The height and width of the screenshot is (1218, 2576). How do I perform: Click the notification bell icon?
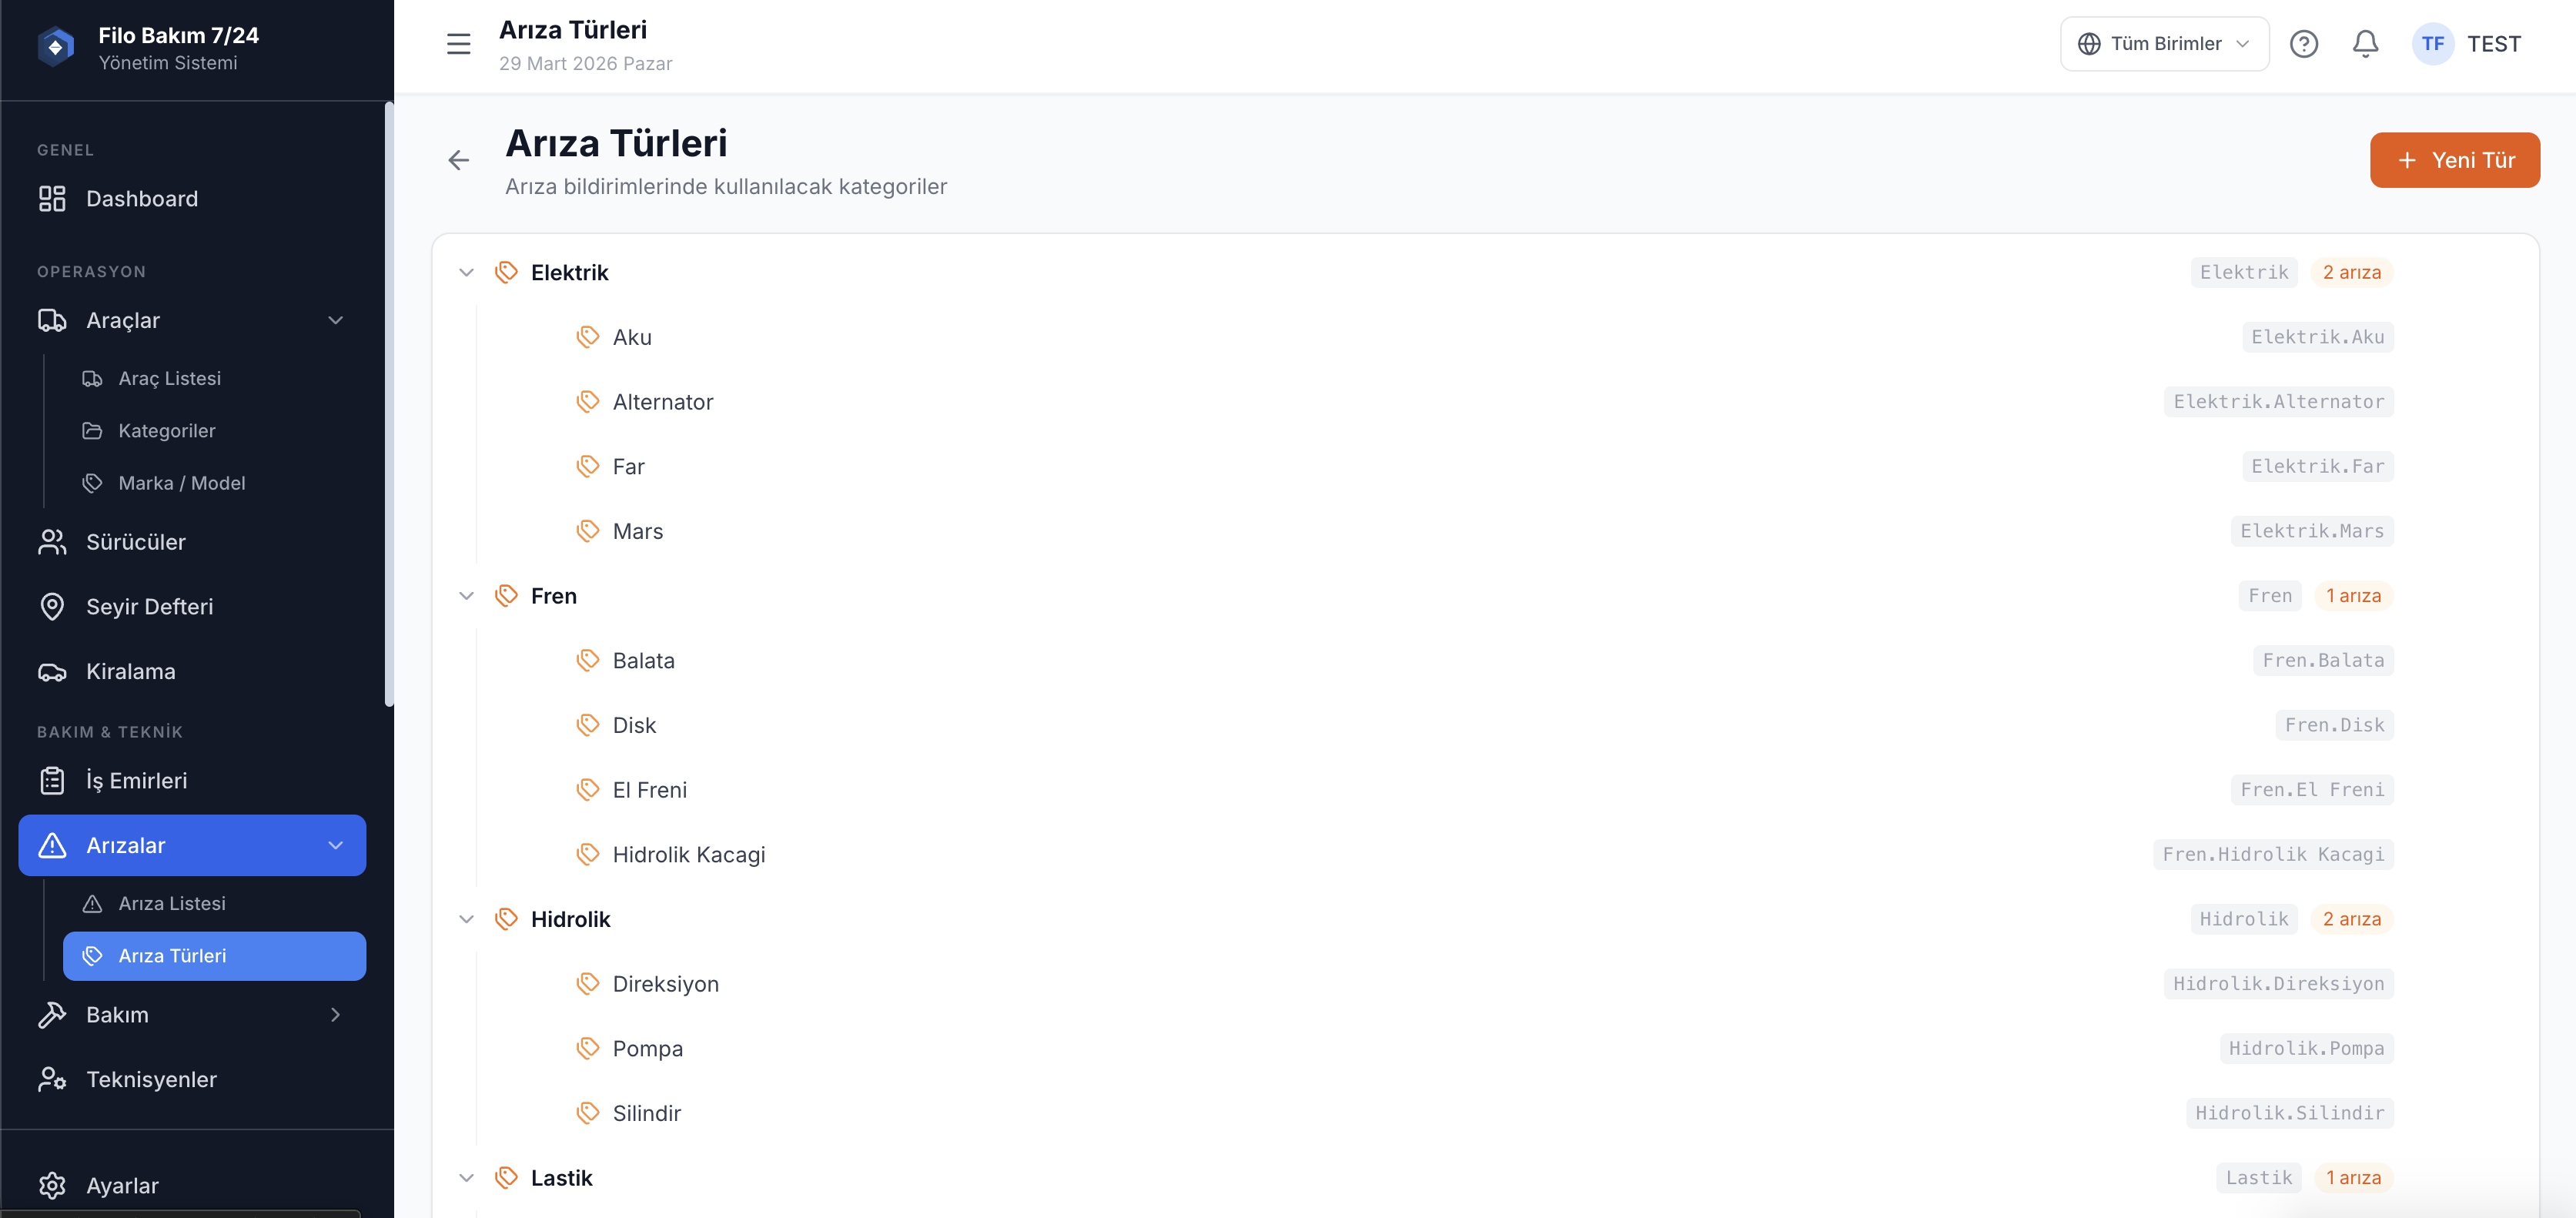[2365, 44]
